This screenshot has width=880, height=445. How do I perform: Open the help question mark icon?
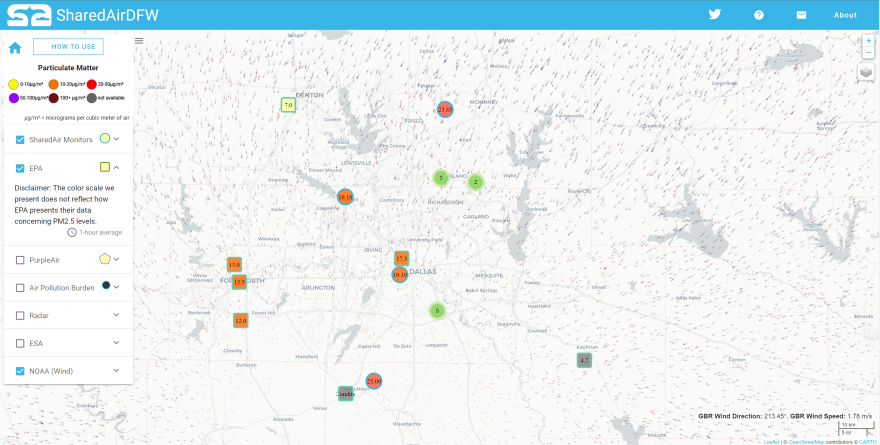(759, 15)
